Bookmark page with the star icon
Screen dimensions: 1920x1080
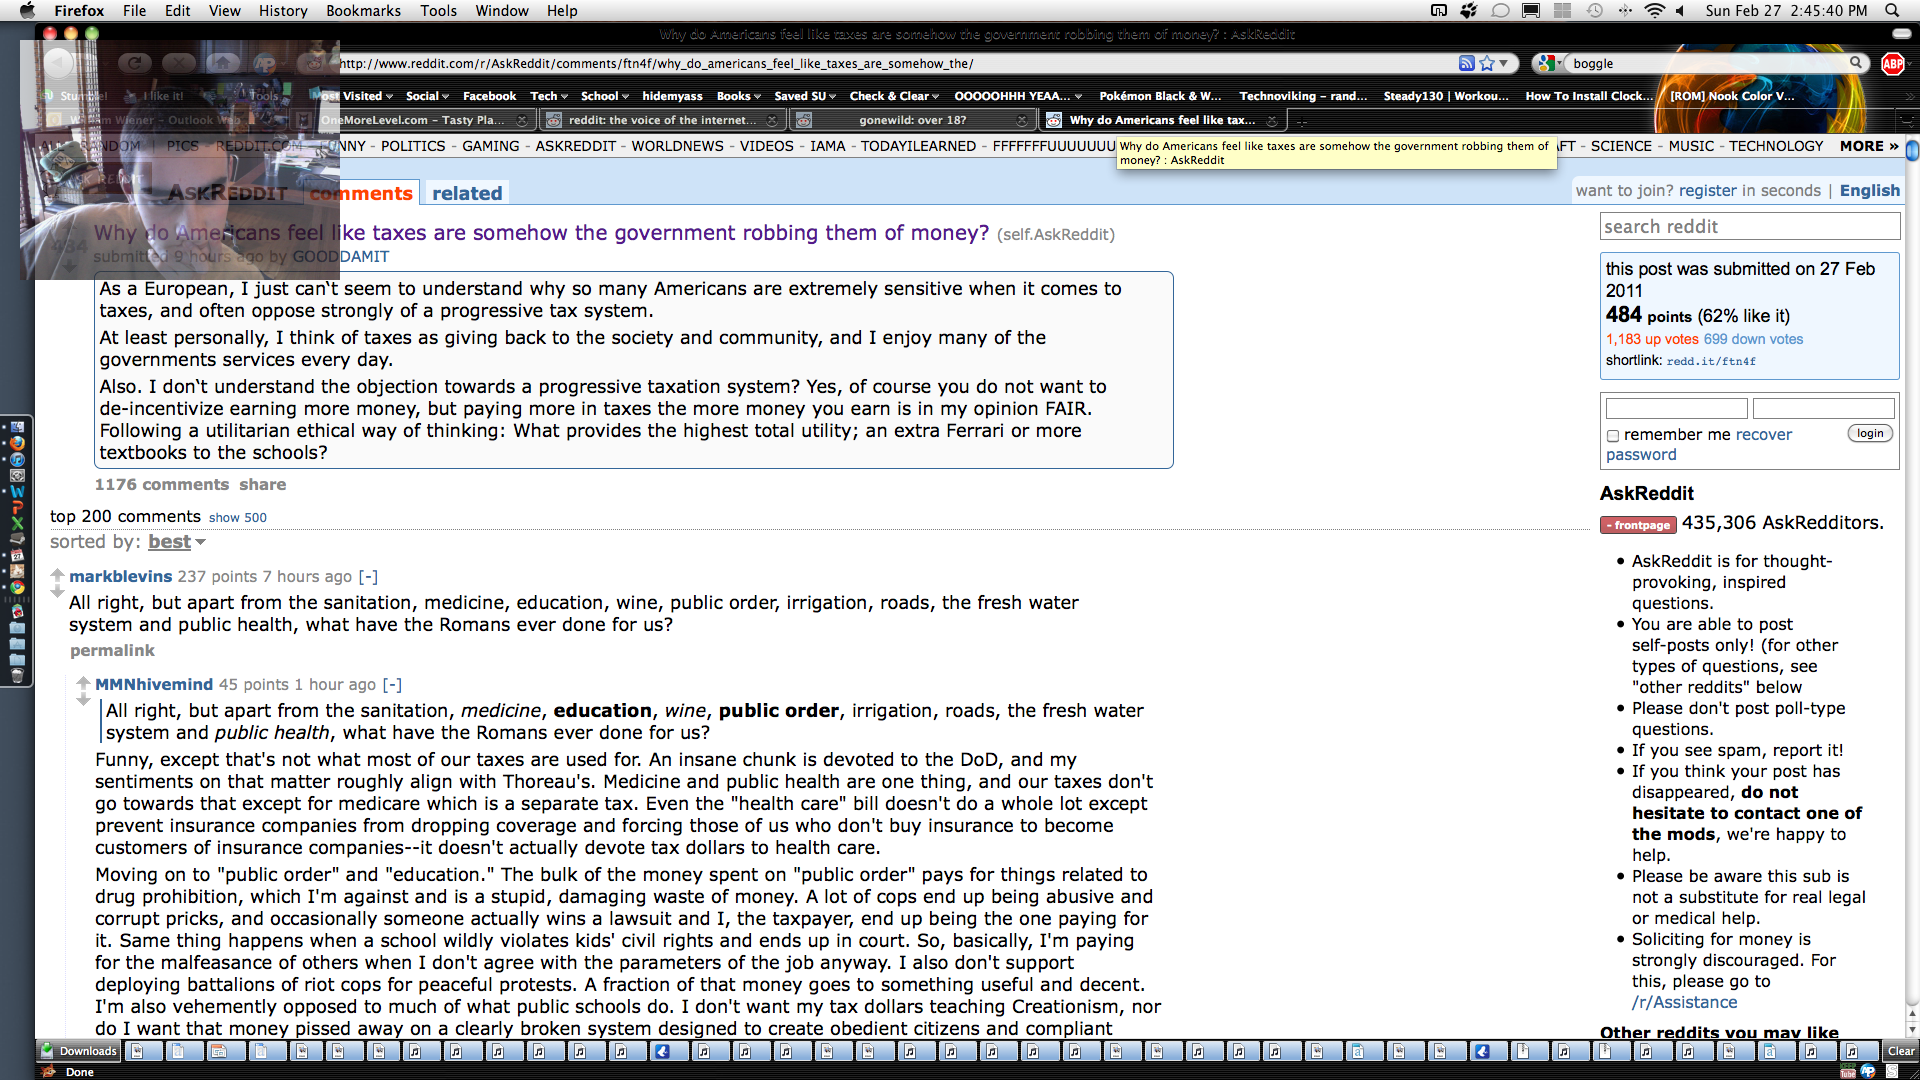coord(1487,63)
